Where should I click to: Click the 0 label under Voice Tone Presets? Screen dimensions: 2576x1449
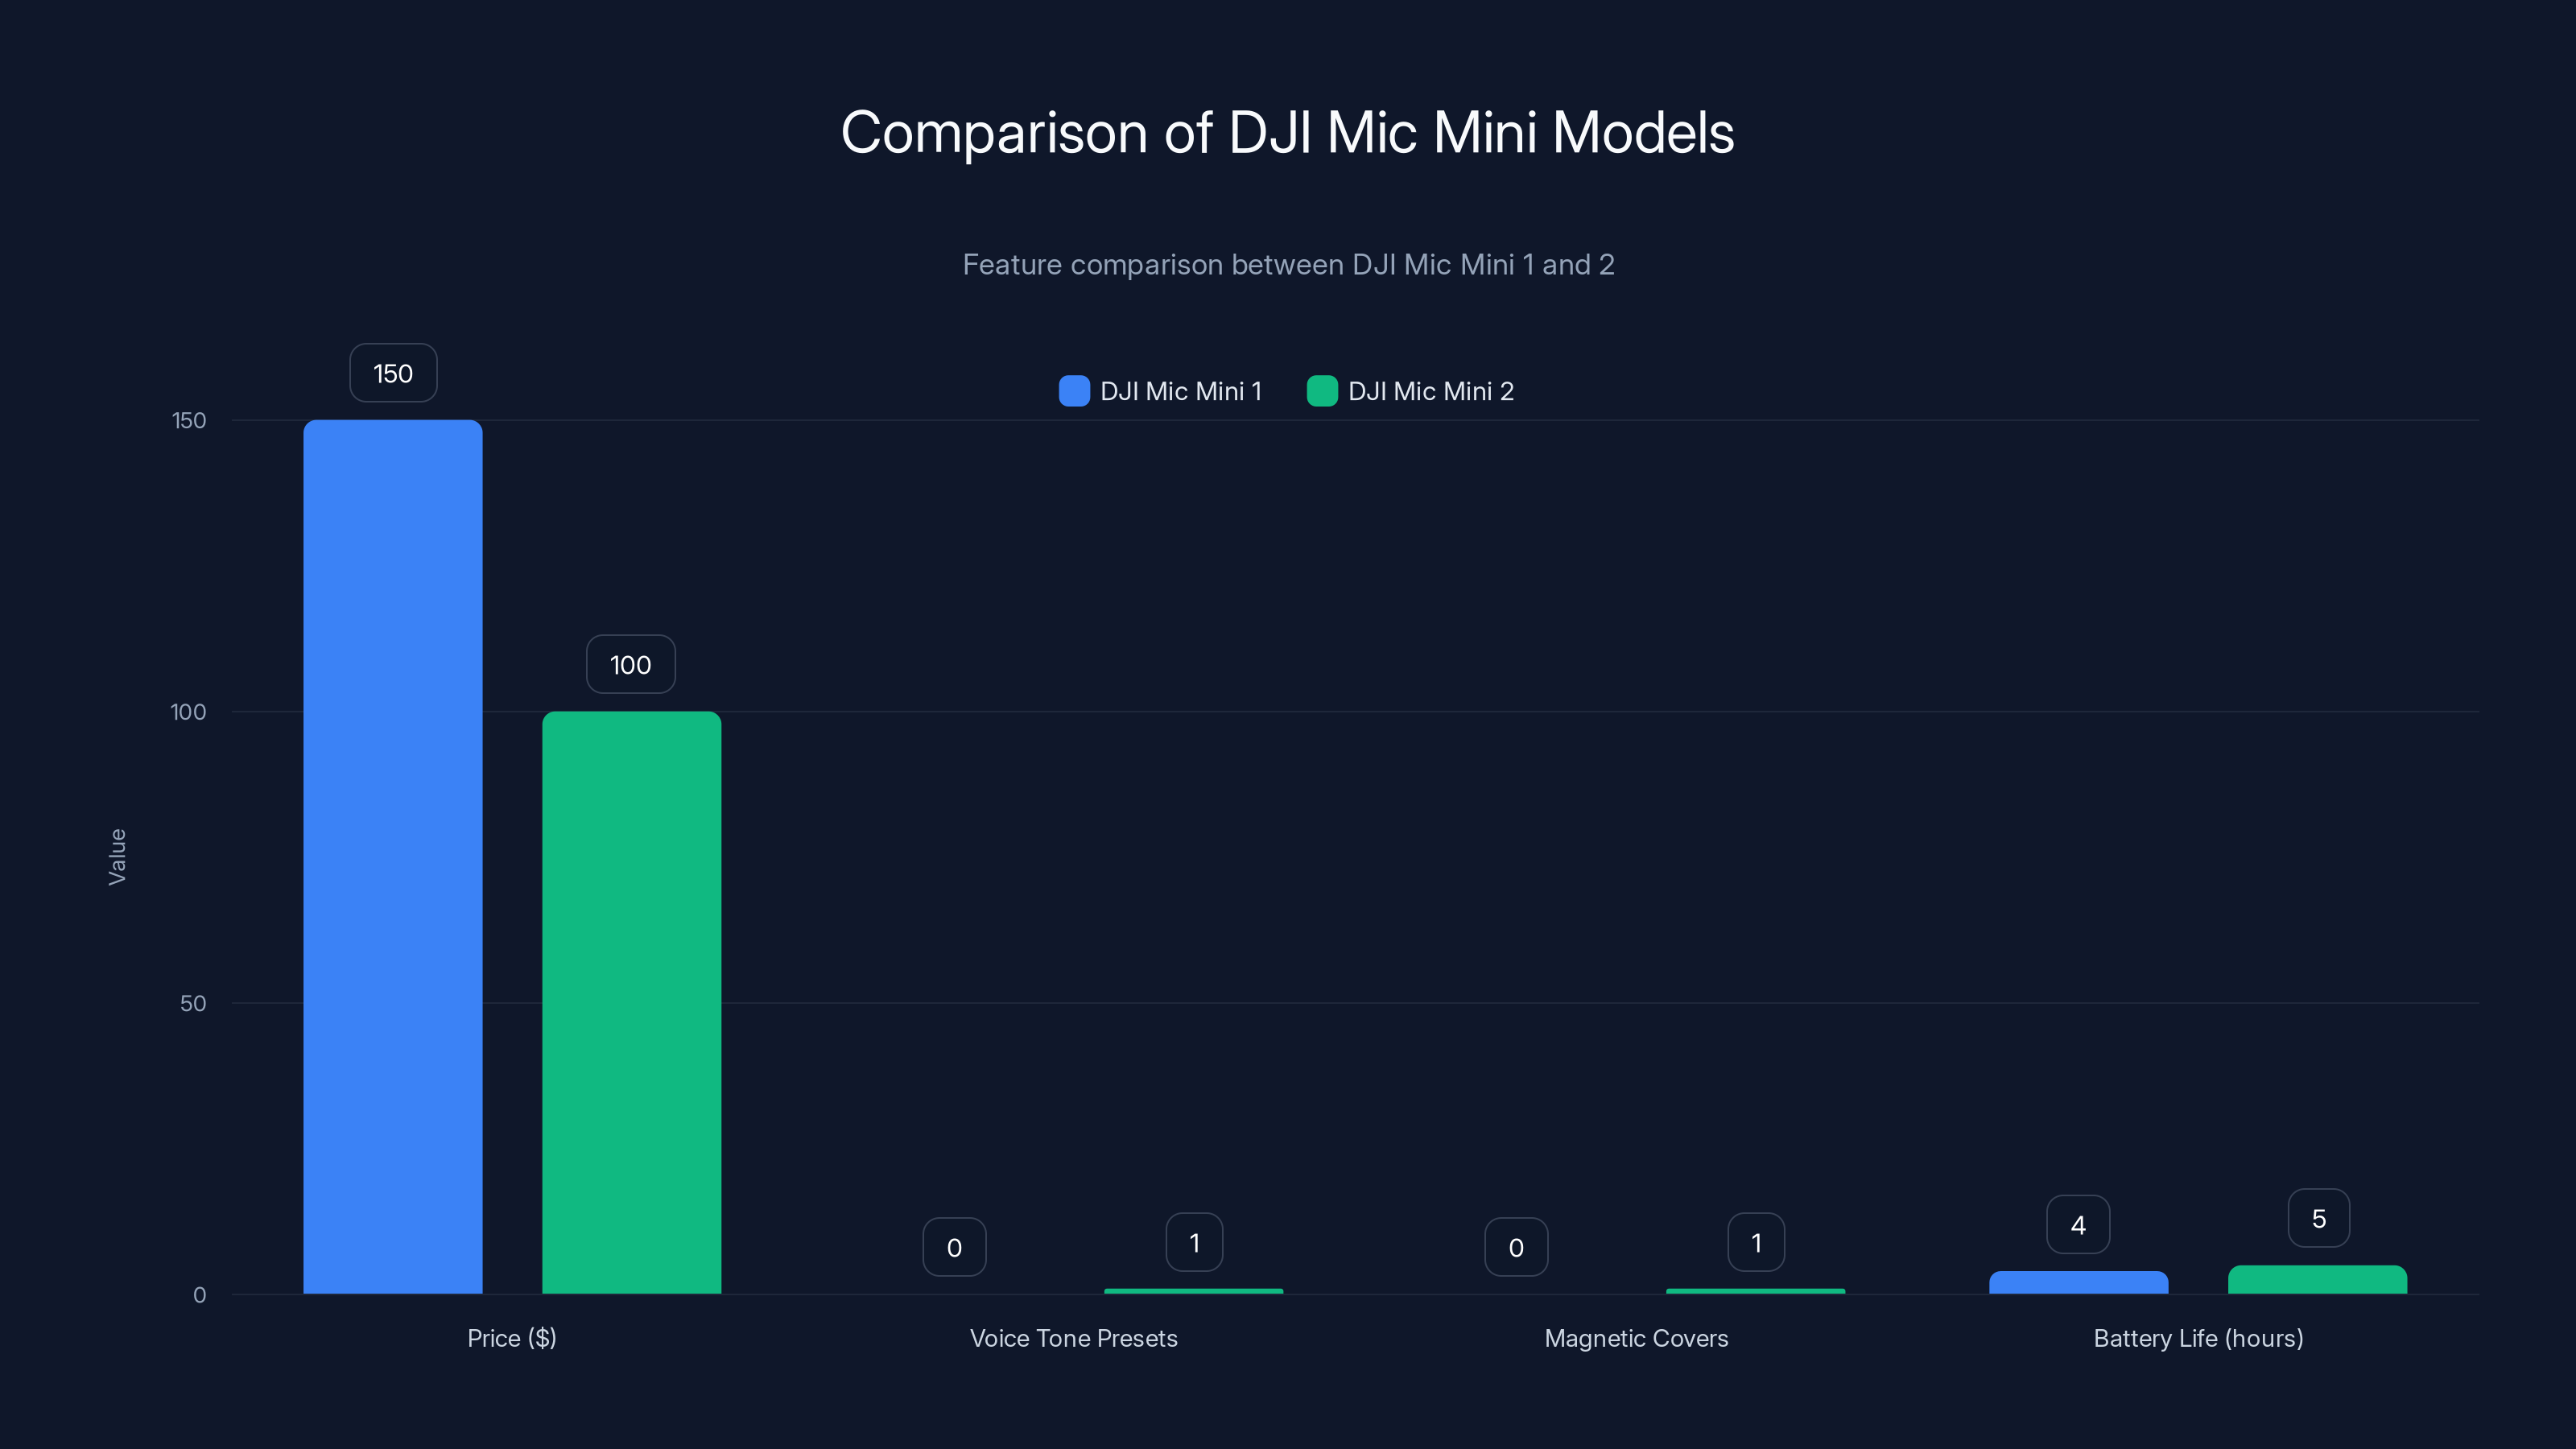pyautogui.click(x=954, y=1246)
